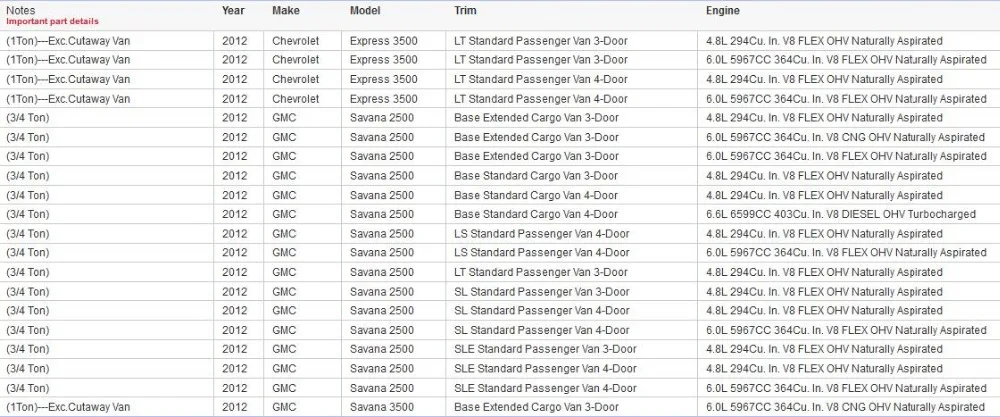The height and width of the screenshot is (417, 1000).
Task: Click the first Chevrolet make cell
Action: (x=295, y=41)
